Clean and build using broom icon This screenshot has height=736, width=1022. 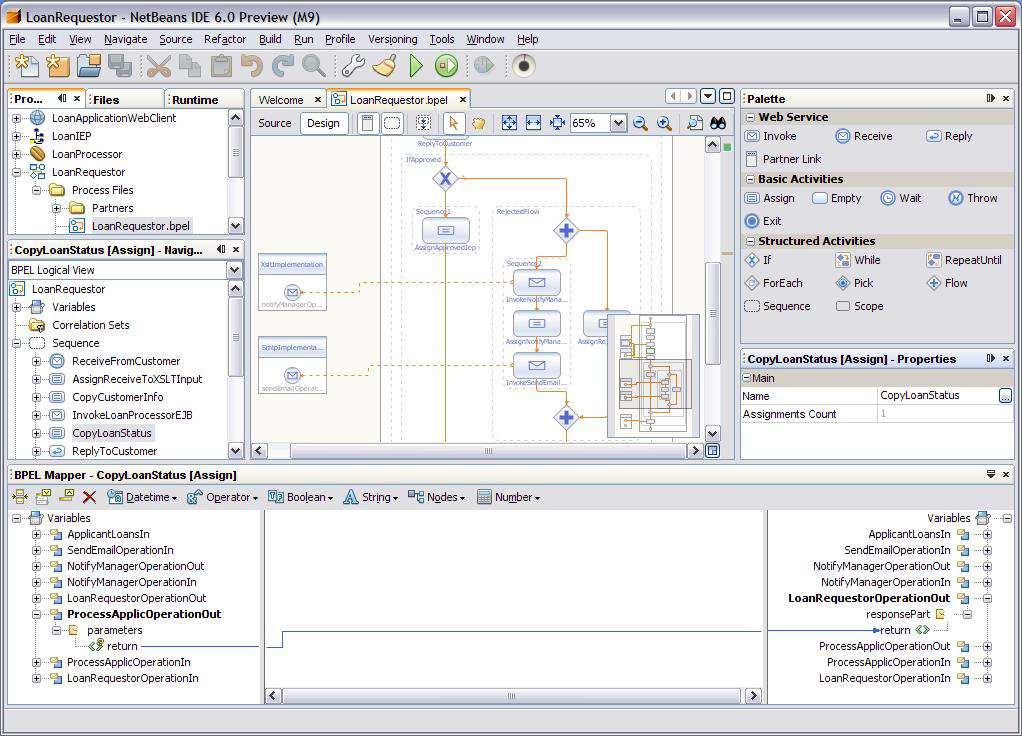[385, 66]
